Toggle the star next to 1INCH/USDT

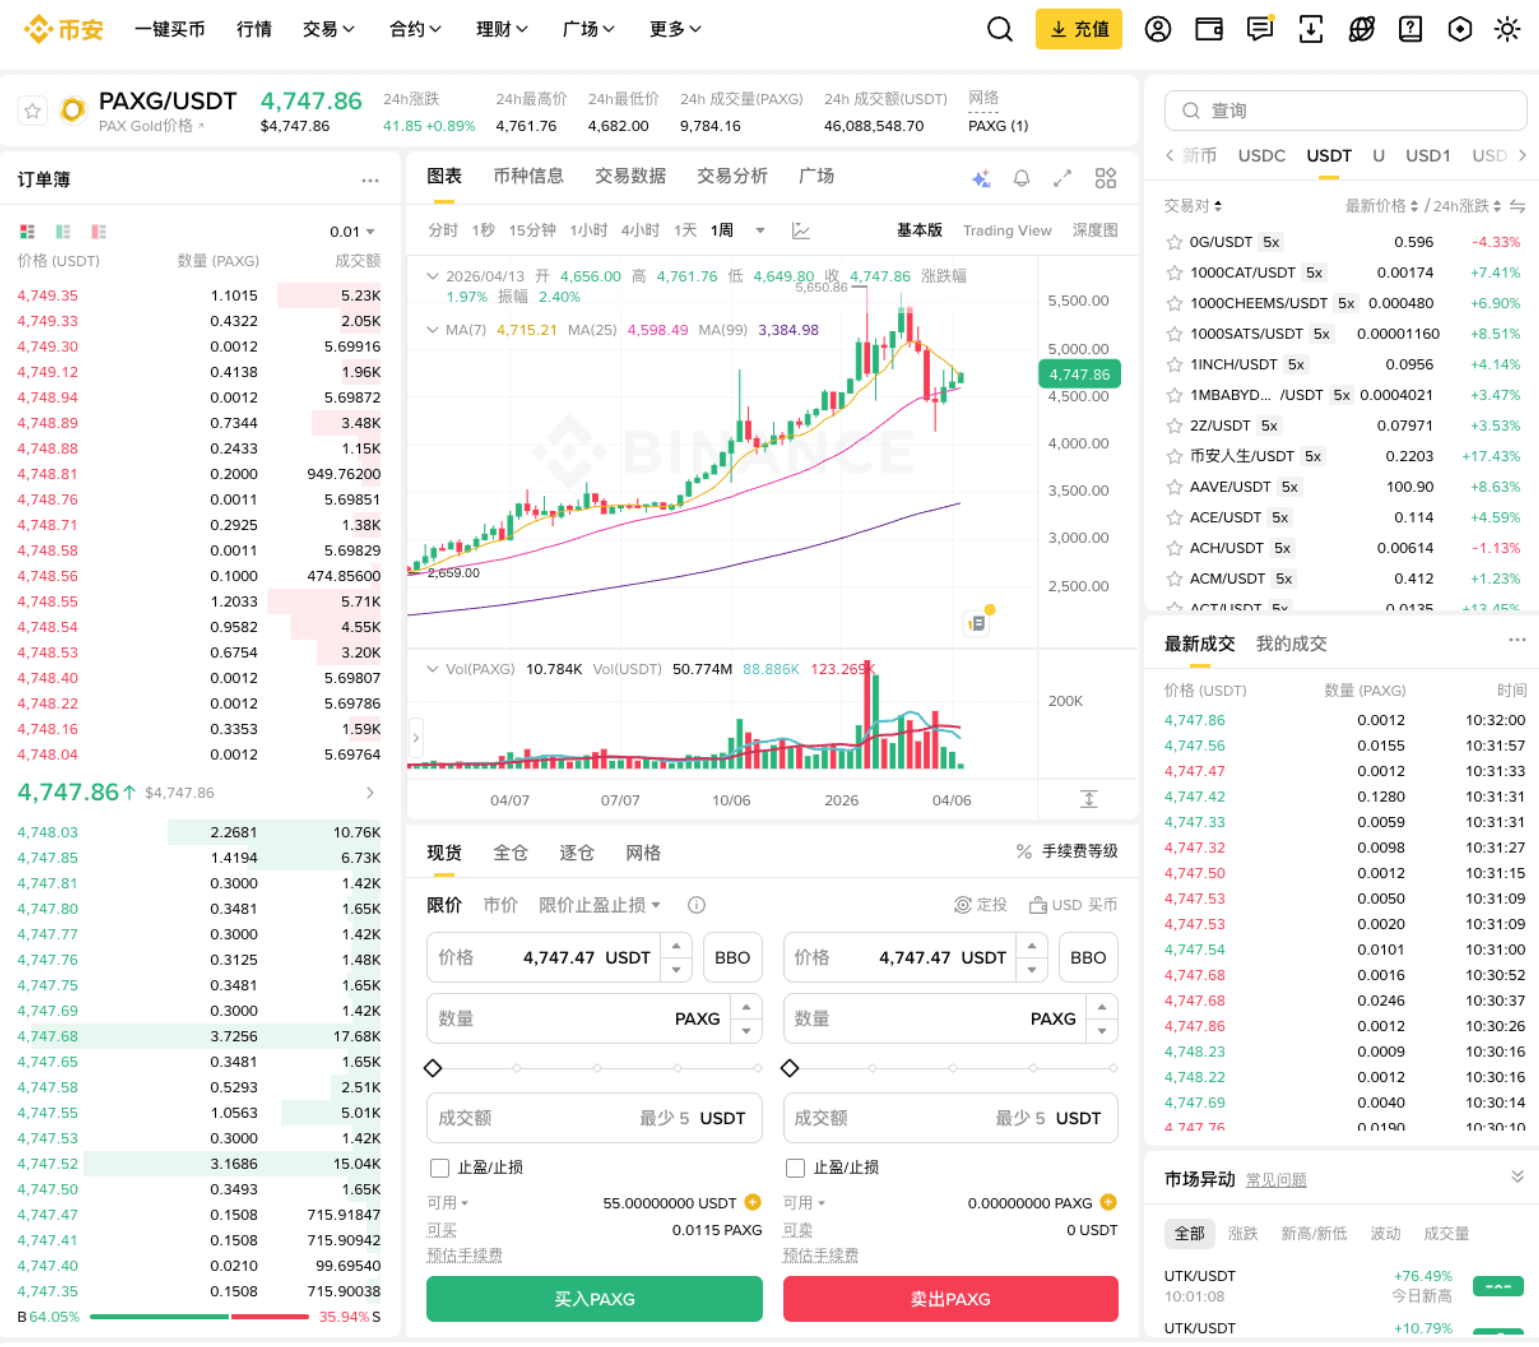pyautogui.click(x=1173, y=364)
